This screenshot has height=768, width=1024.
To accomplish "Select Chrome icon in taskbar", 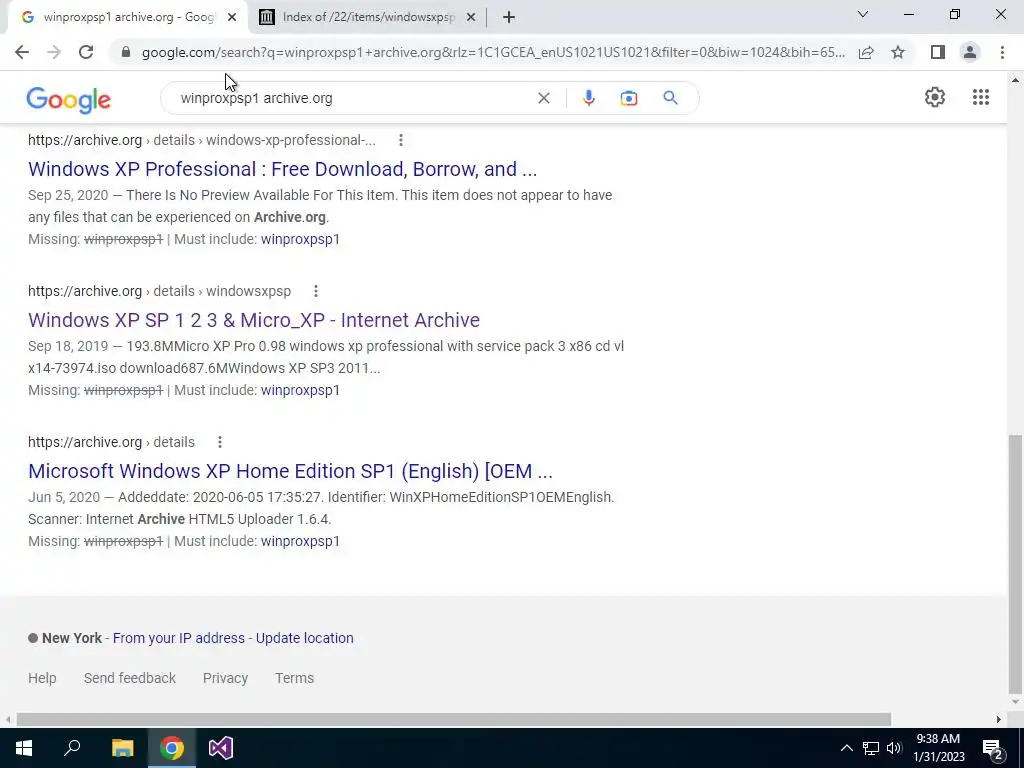I will tap(172, 748).
